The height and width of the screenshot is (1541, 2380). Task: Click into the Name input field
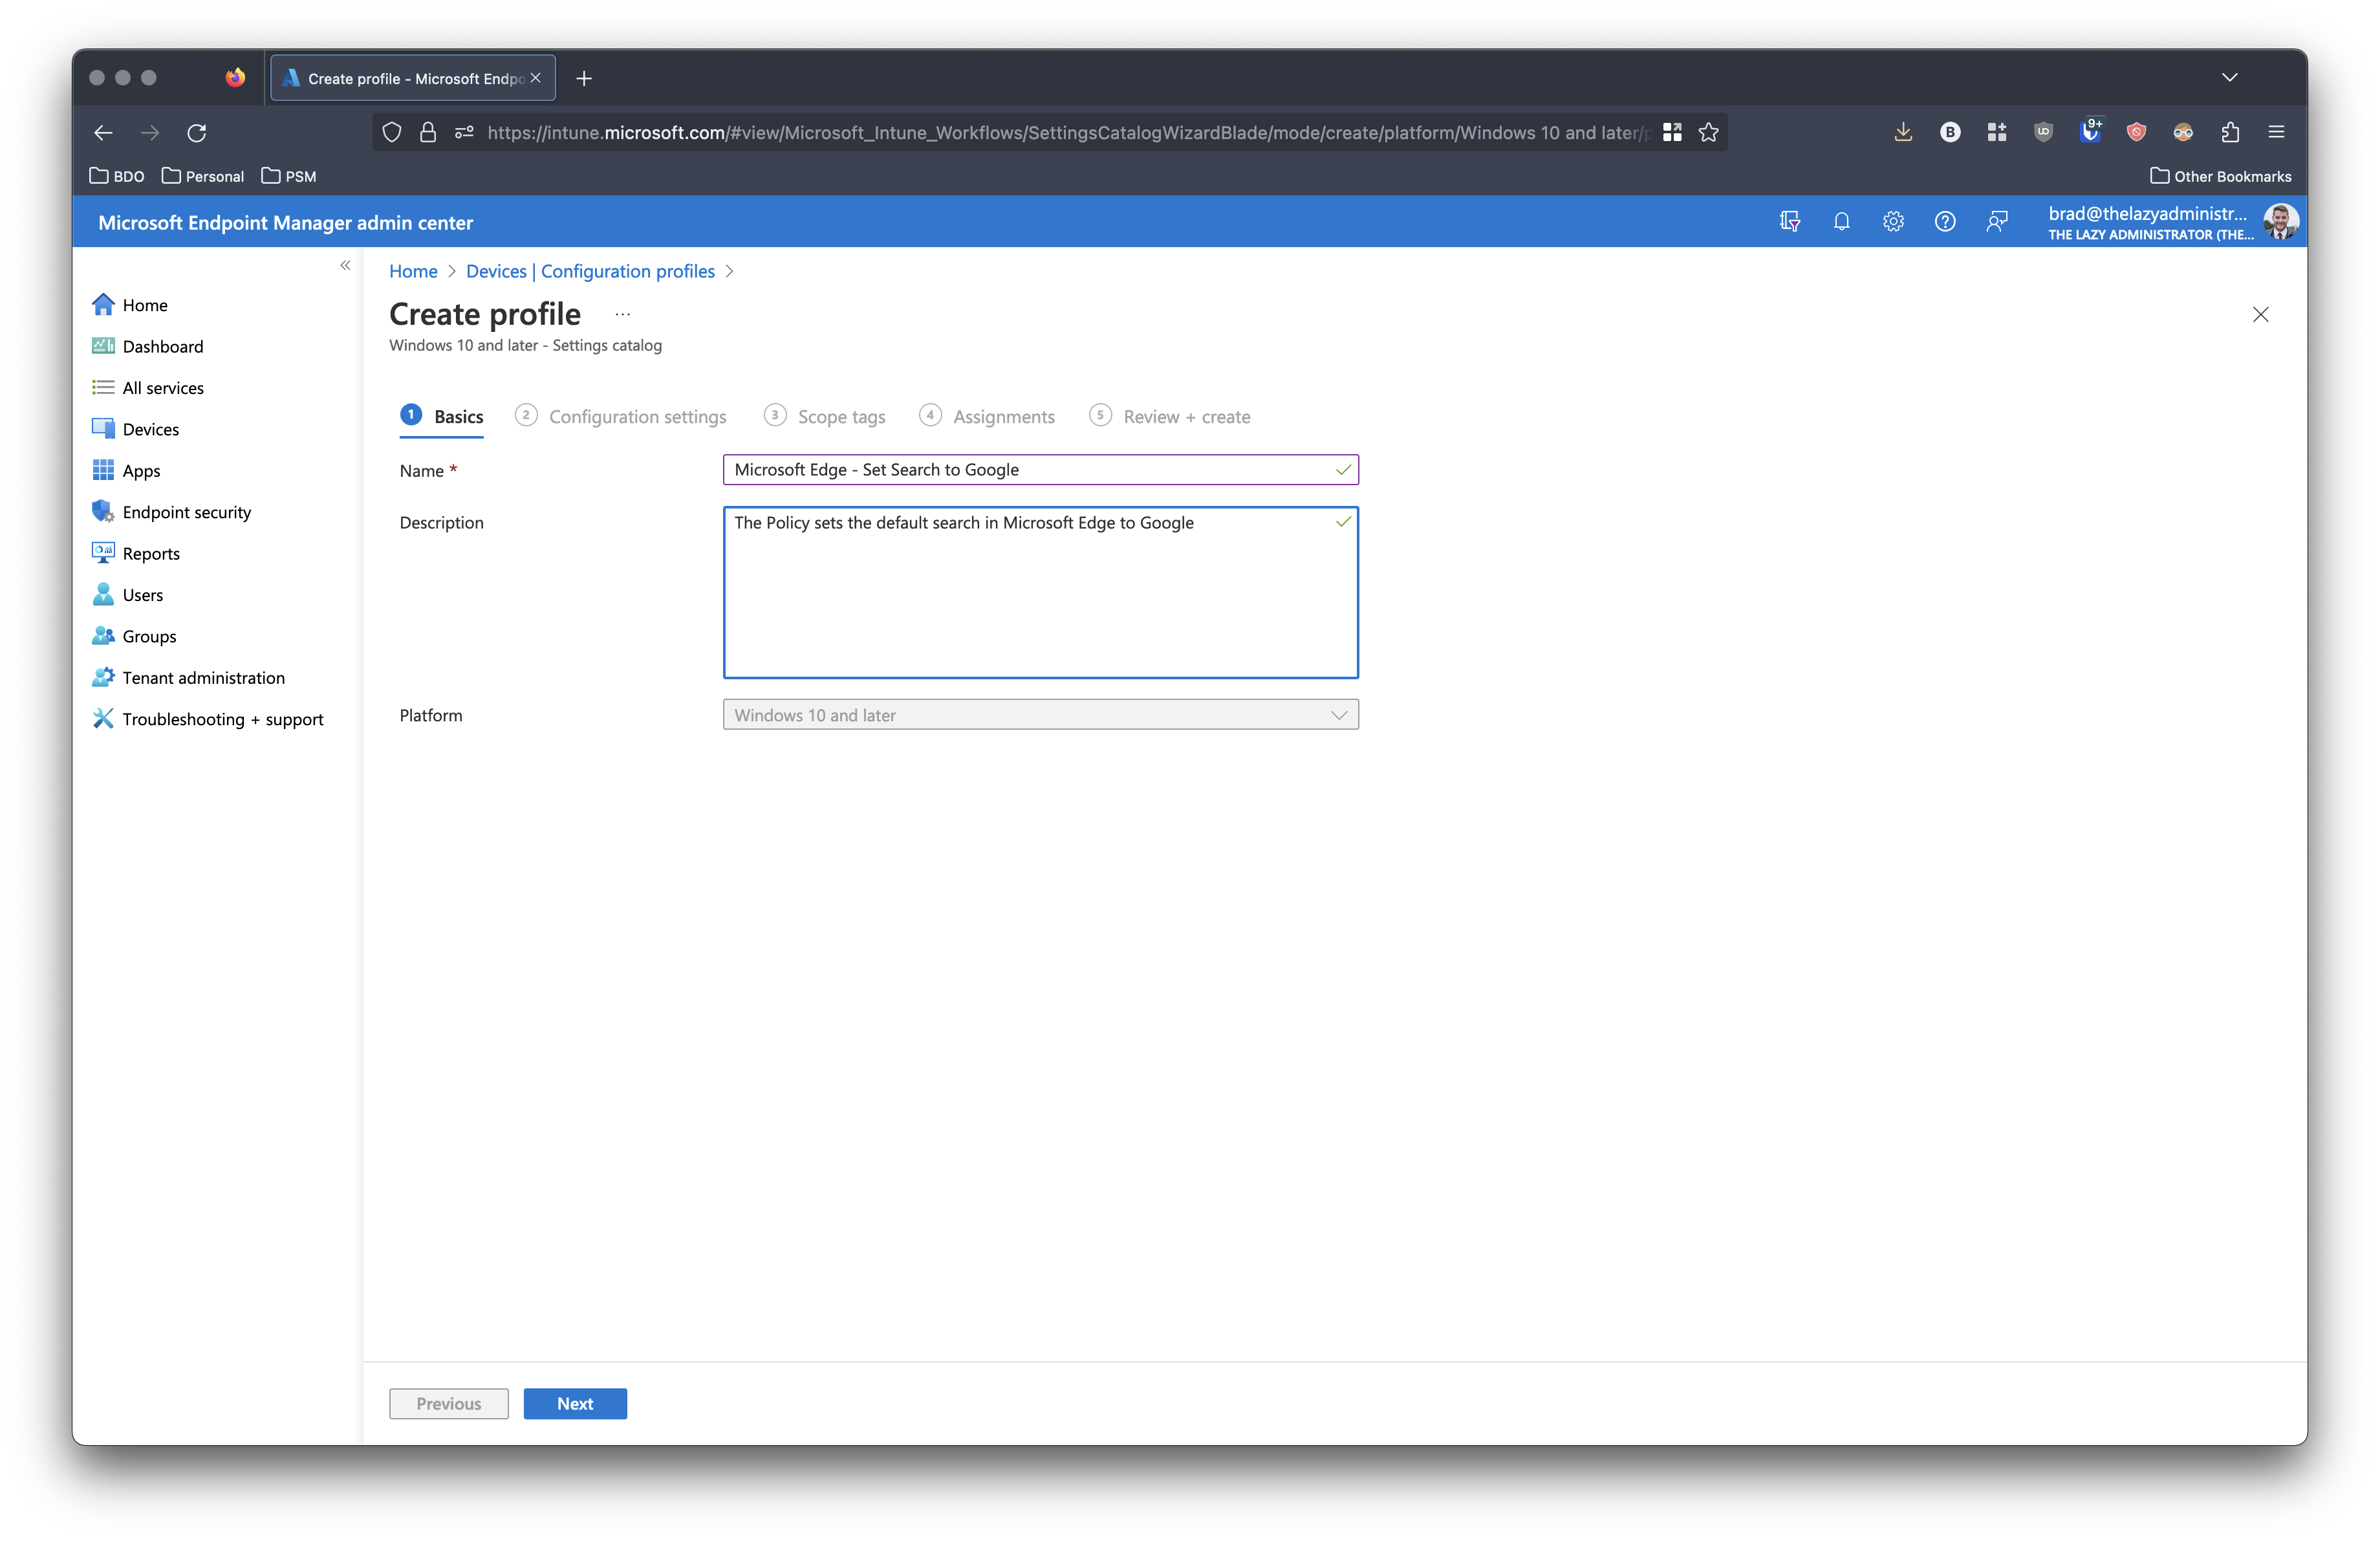[x=1040, y=469]
